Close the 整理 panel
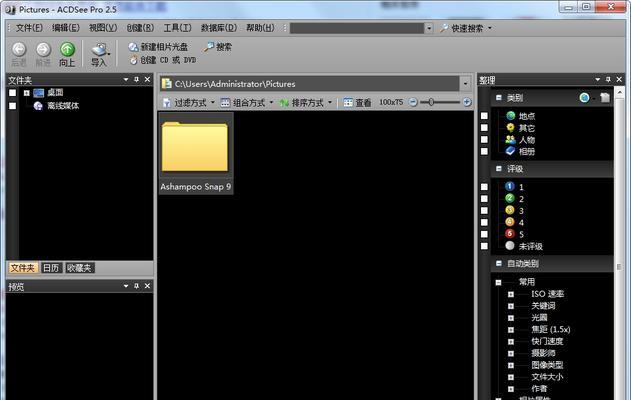Screen dimensions: 631x400 [x=619, y=80]
